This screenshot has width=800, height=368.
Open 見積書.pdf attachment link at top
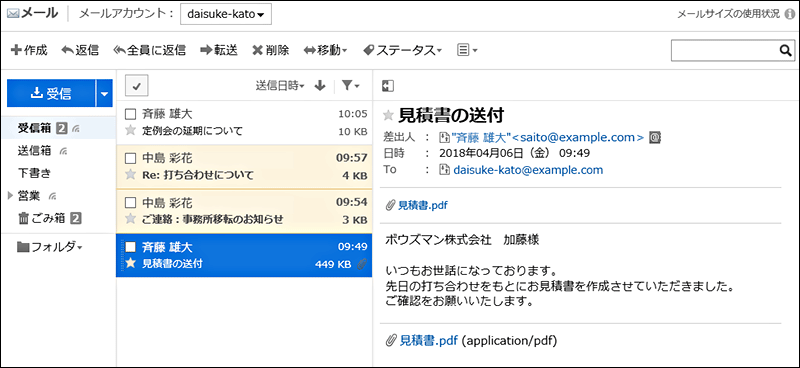[x=422, y=206]
